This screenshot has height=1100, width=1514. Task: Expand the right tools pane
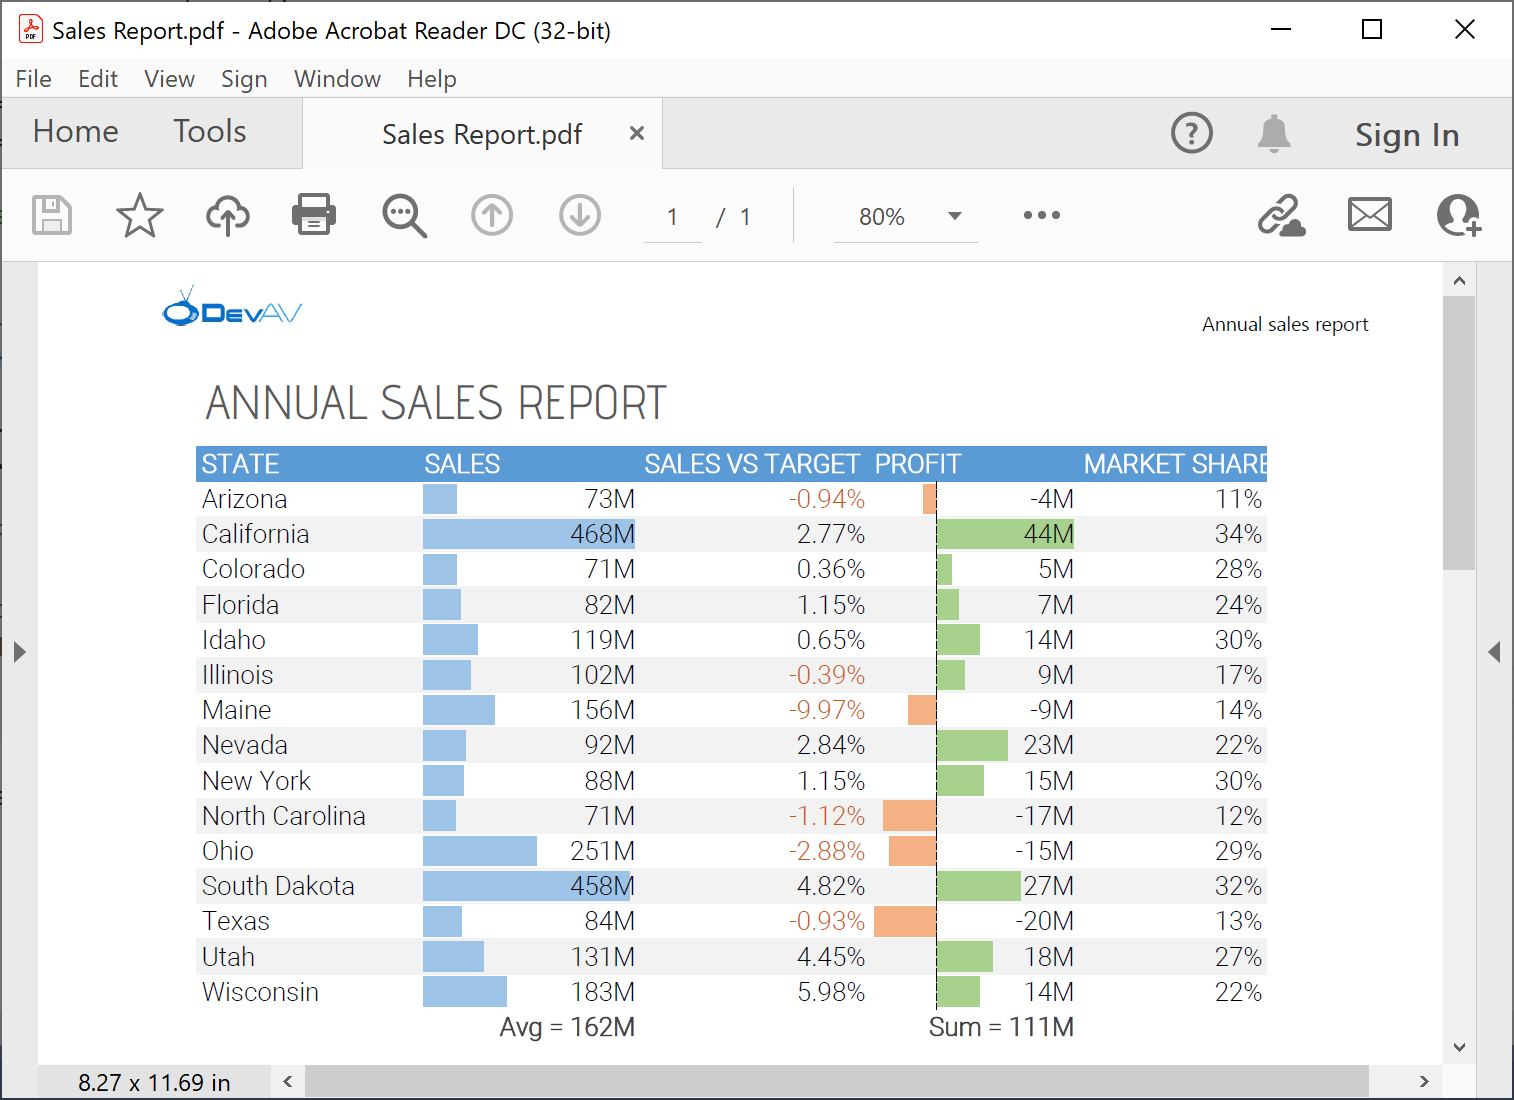tap(1494, 653)
